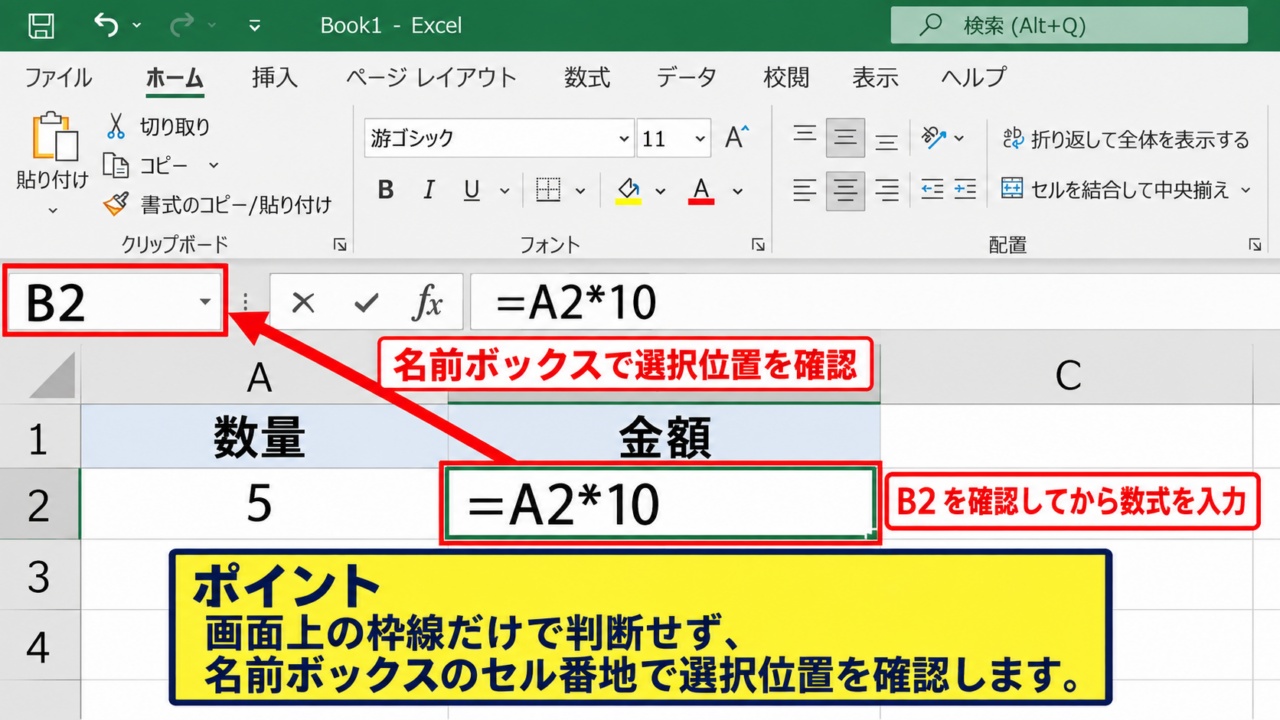Click increase indent icon
The height and width of the screenshot is (720, 1280).
(x=965, y=189)
